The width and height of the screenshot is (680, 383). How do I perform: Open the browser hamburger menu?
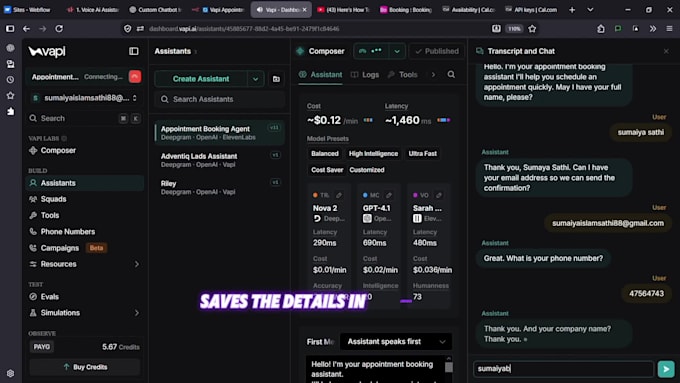point(669,29)
